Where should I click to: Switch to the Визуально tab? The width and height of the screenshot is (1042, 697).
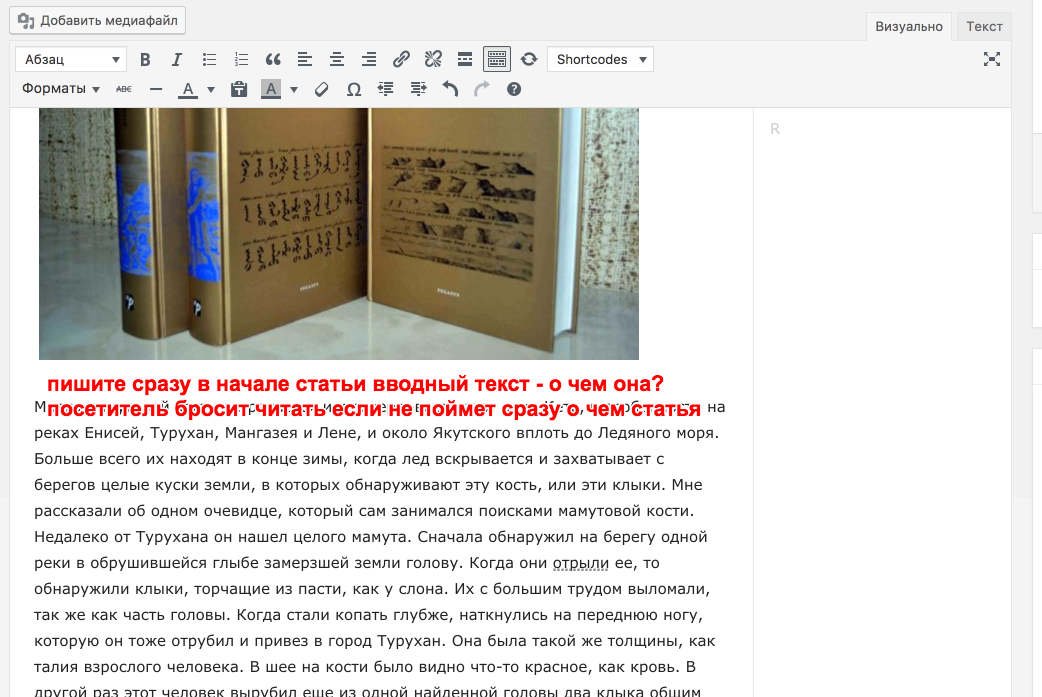click(908, 27)
